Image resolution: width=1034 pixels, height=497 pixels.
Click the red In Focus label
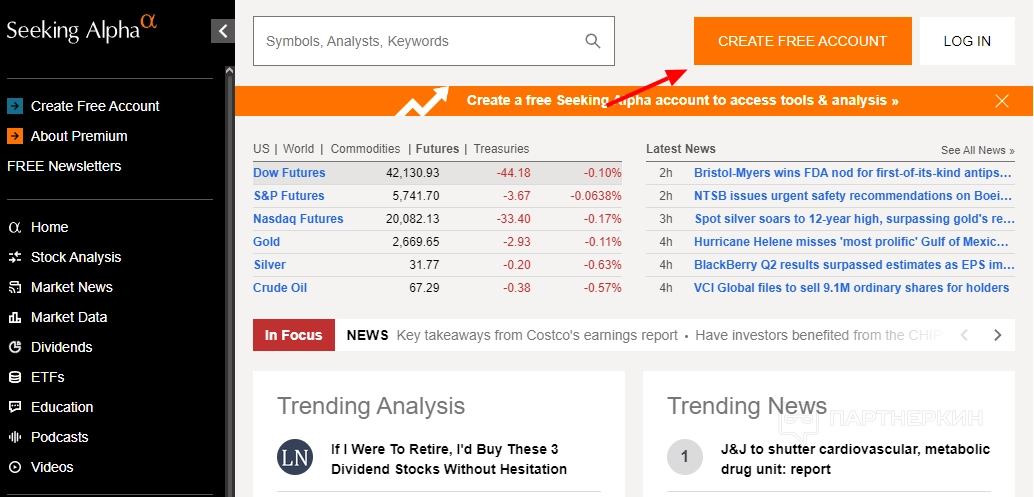pyautogui.click(x=293, y=335)
